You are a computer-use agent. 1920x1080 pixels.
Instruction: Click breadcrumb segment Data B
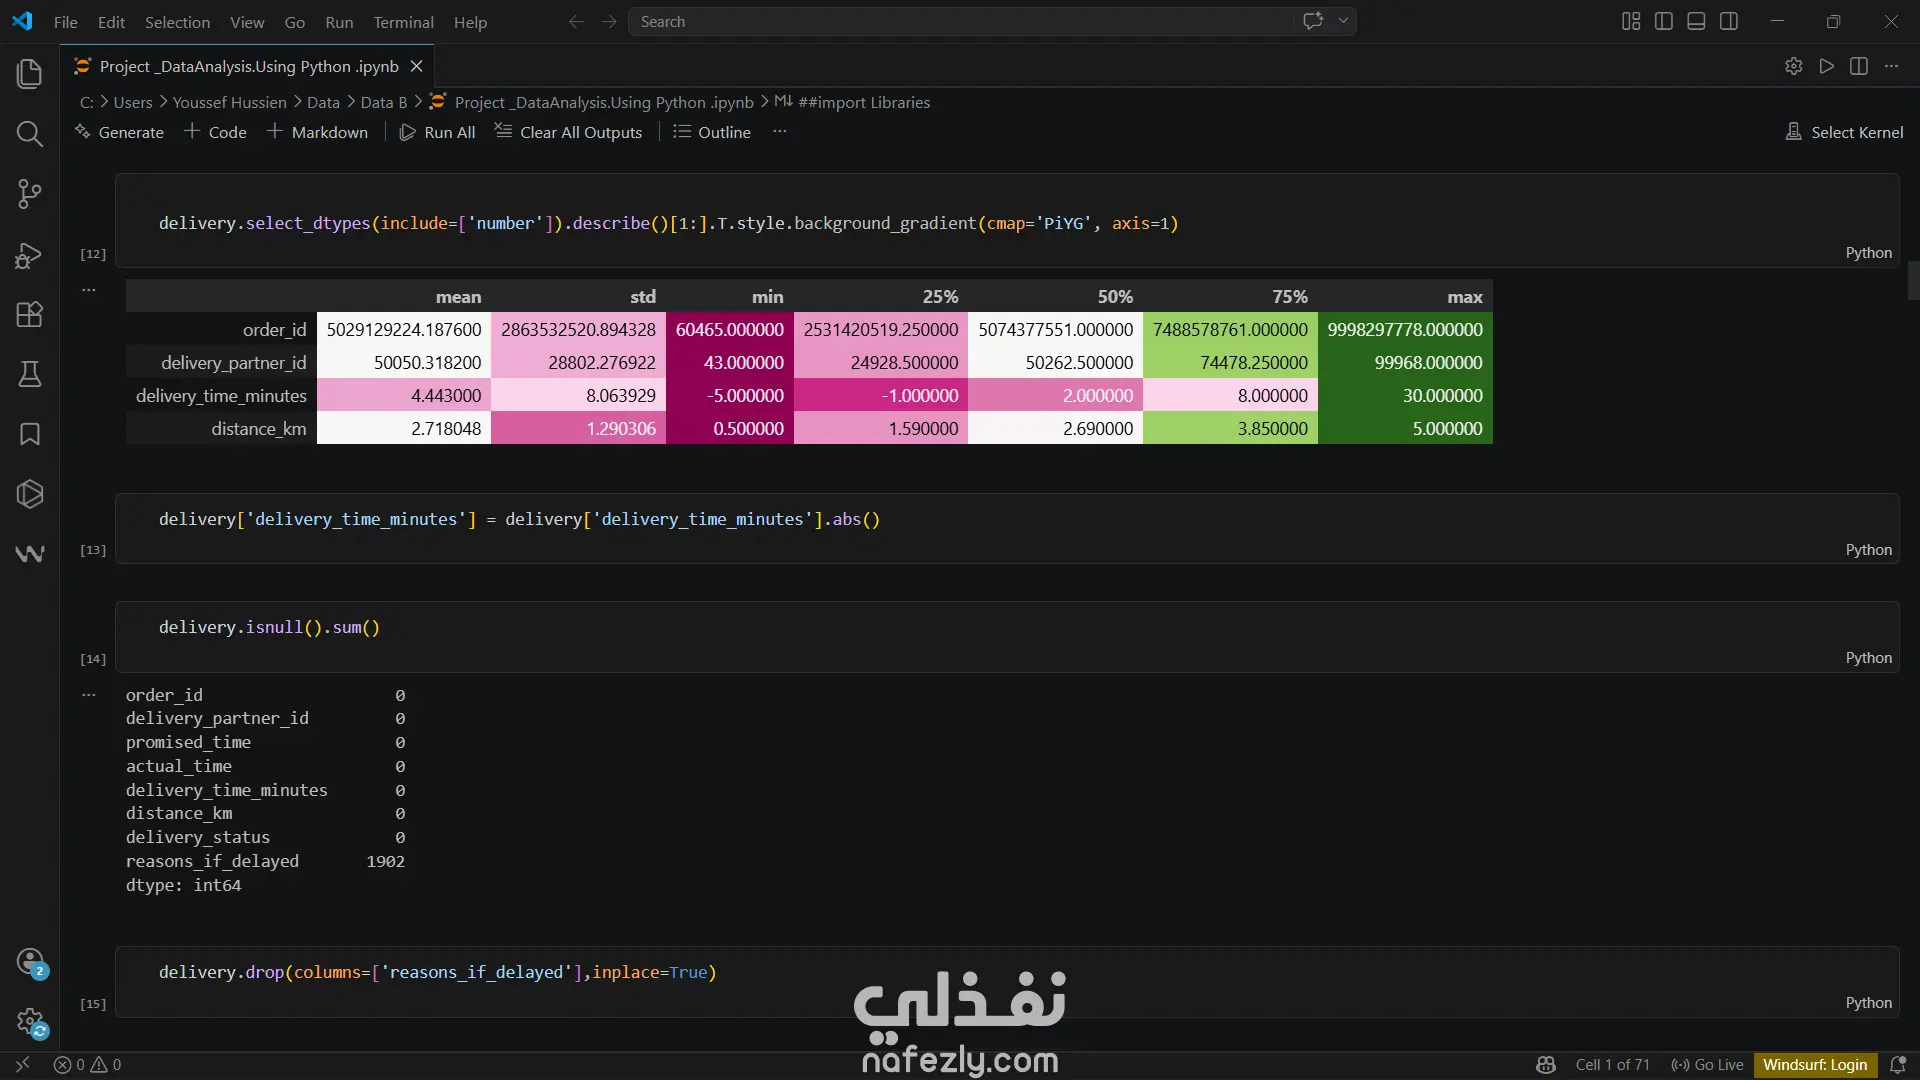tap(383, 102)
